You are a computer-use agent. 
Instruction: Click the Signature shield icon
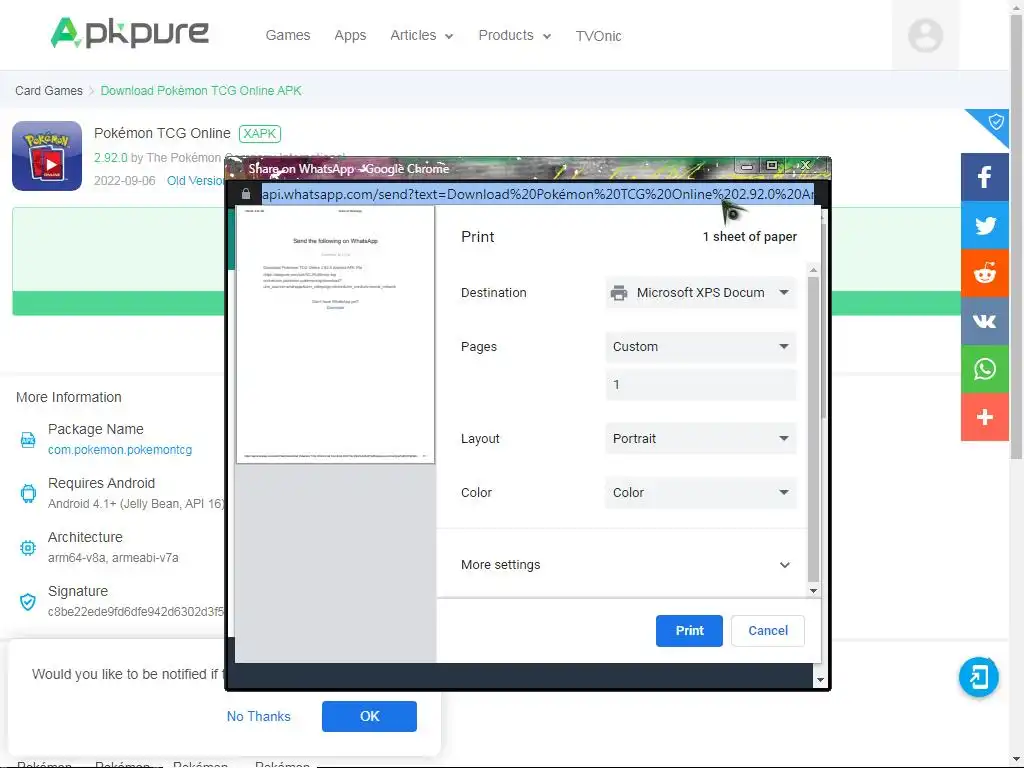[27, 601]
